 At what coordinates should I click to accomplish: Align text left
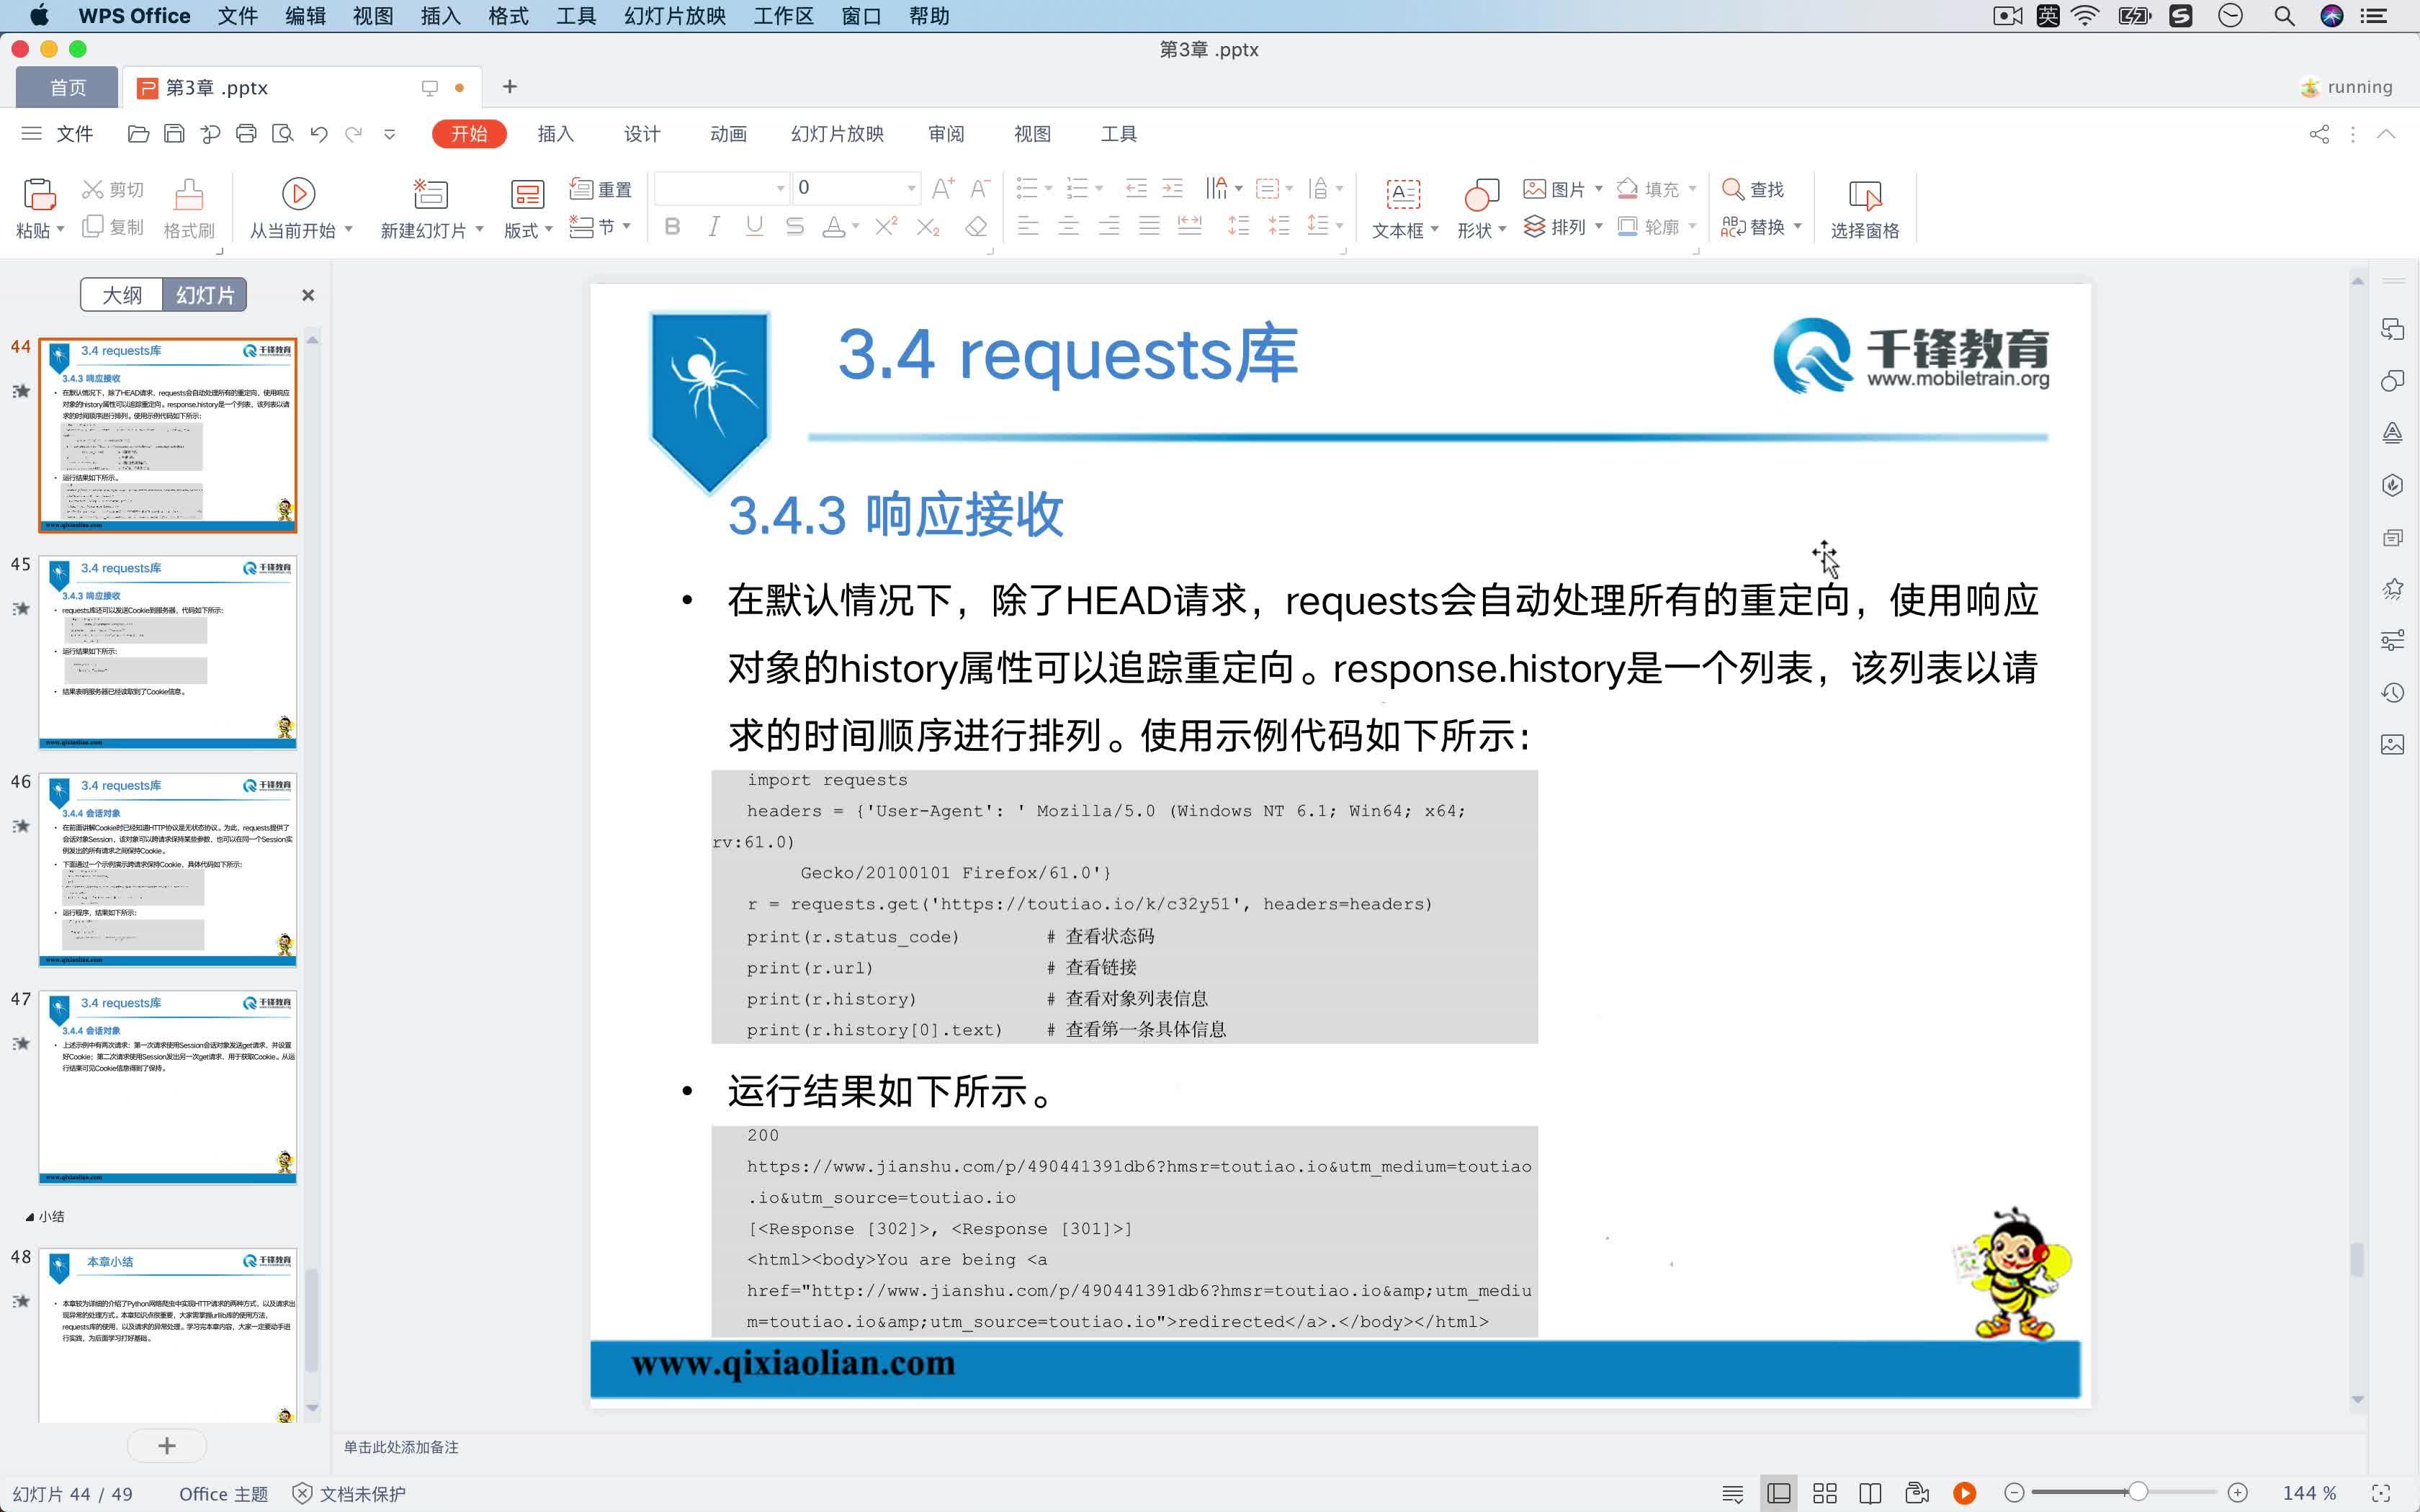coord(1027,227)
